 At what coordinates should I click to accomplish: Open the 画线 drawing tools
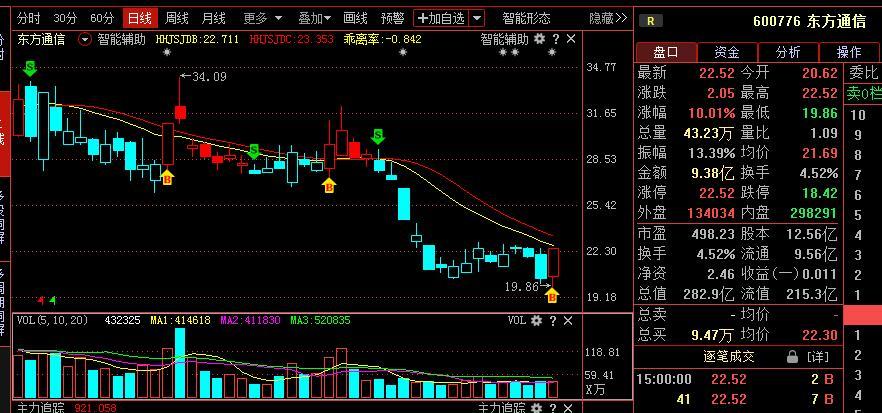pyautogui.click(x=355, y=19)
